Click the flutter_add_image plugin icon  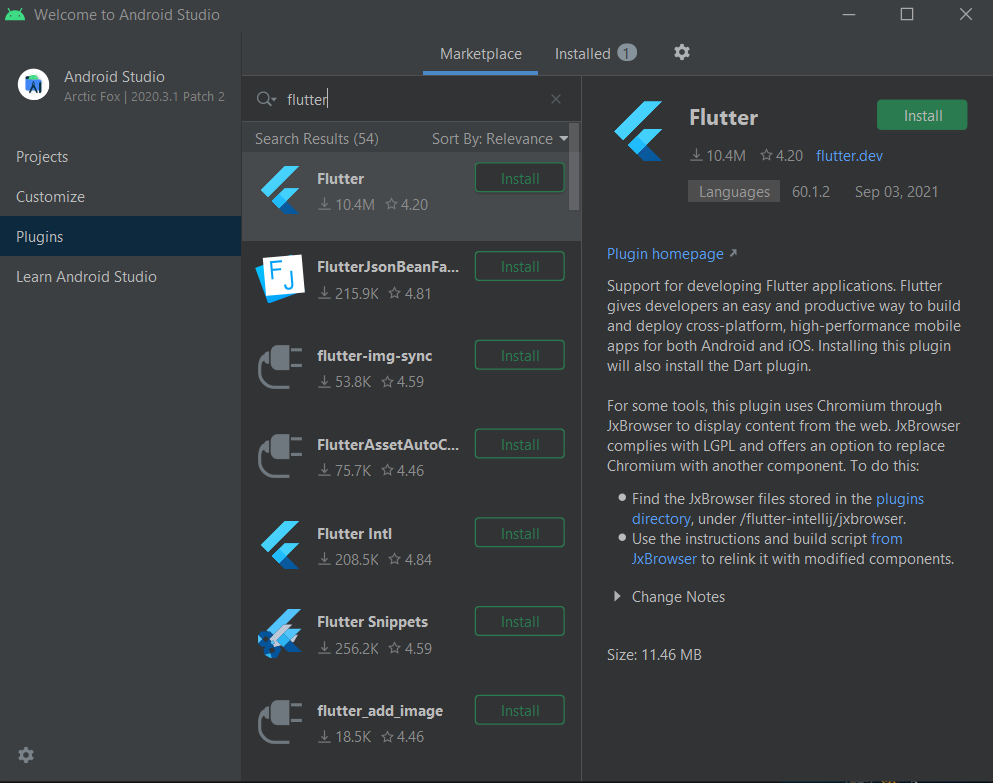(281, 722)
